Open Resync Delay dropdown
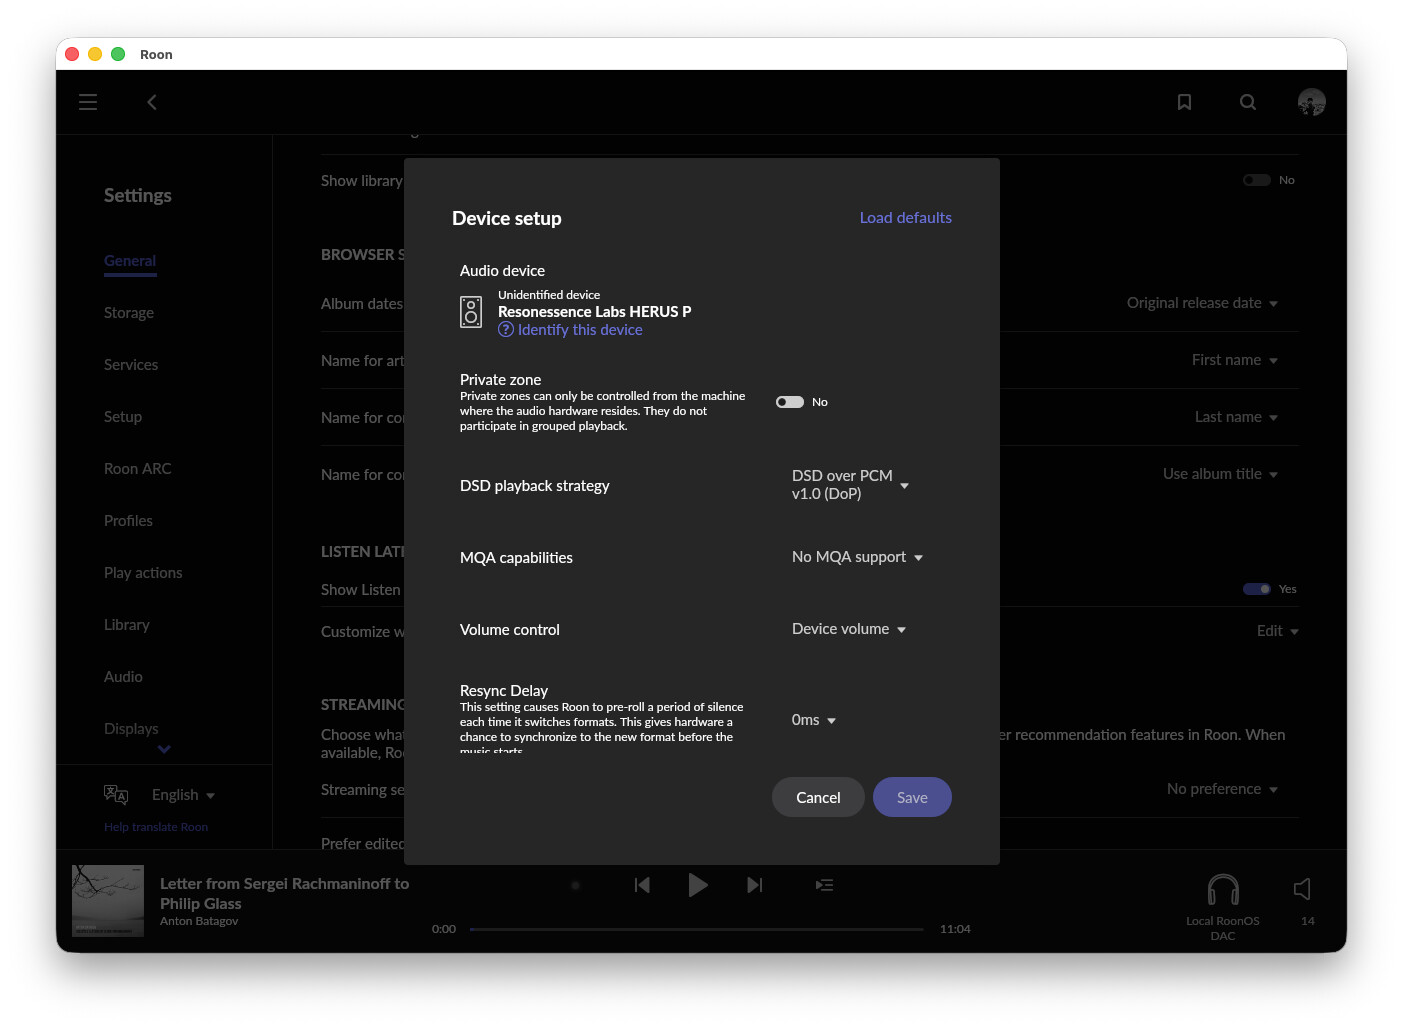This screenshot has height=1027, width=1403. [x=814, y=720]
